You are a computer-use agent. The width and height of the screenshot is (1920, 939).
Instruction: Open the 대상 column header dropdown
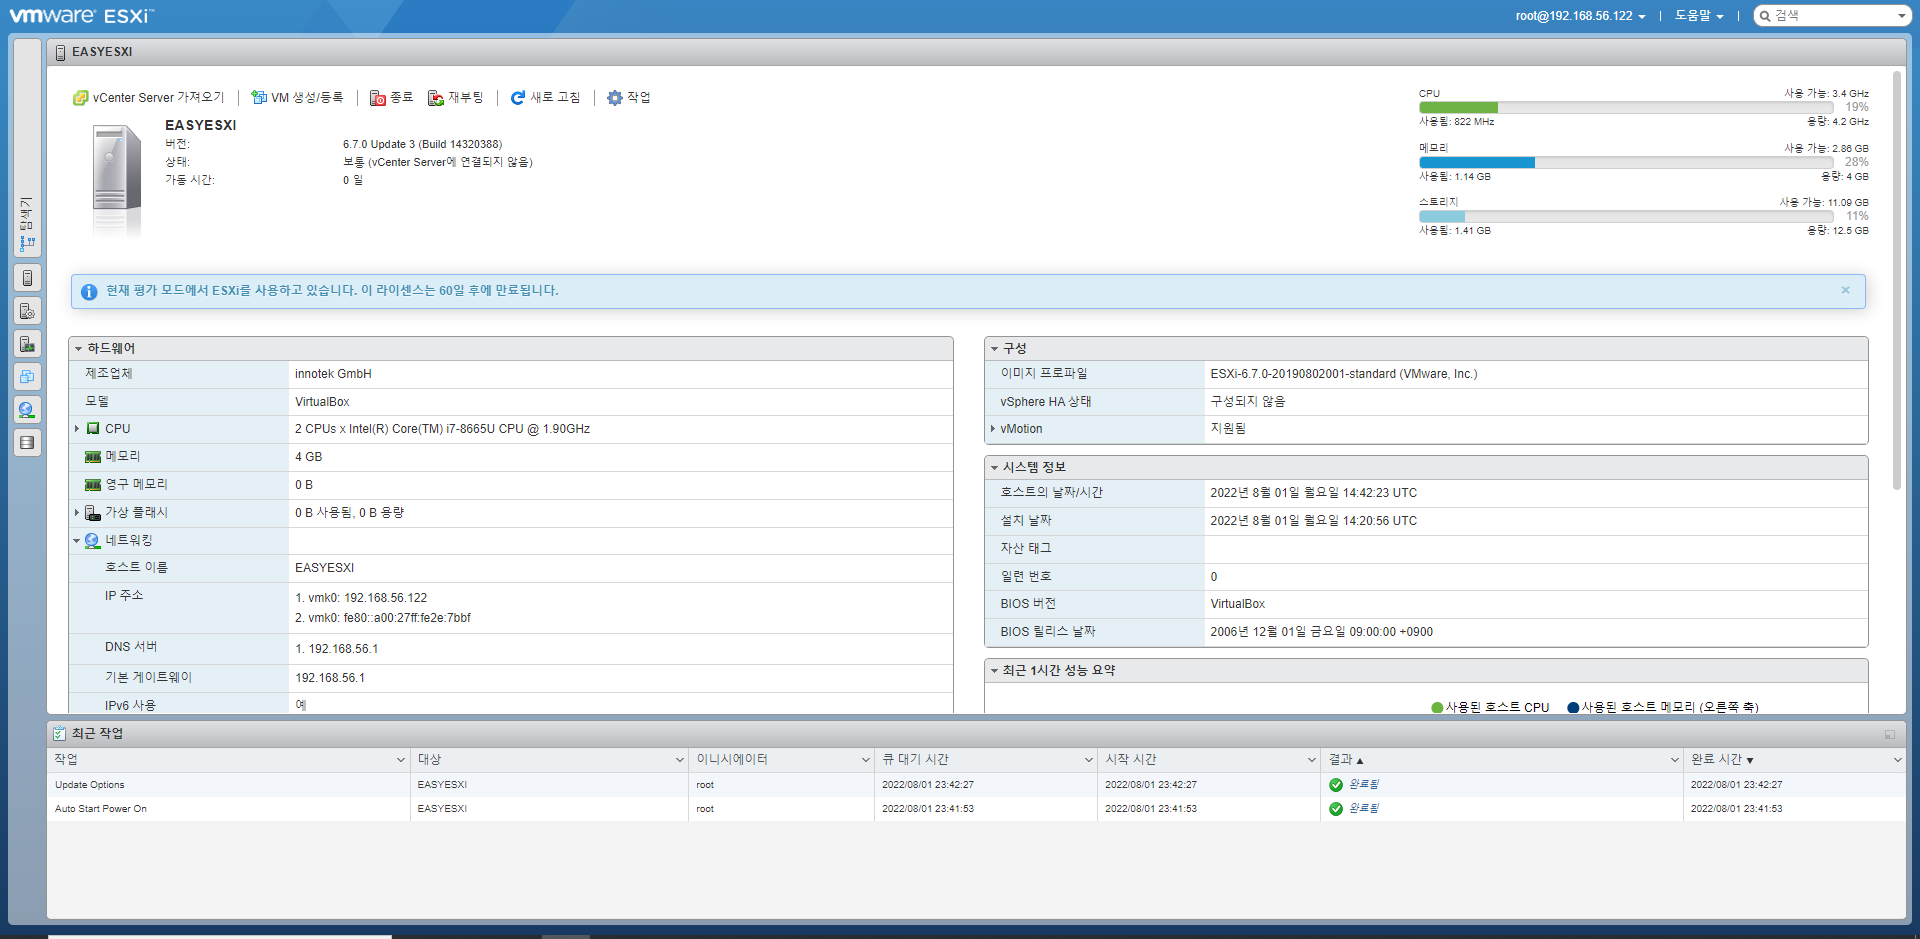click(x=679, y=760)
